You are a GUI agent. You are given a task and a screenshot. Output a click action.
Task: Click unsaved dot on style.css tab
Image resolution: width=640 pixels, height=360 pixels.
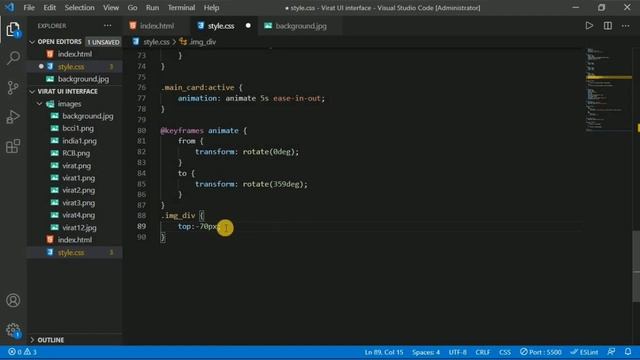coord(248,26)
